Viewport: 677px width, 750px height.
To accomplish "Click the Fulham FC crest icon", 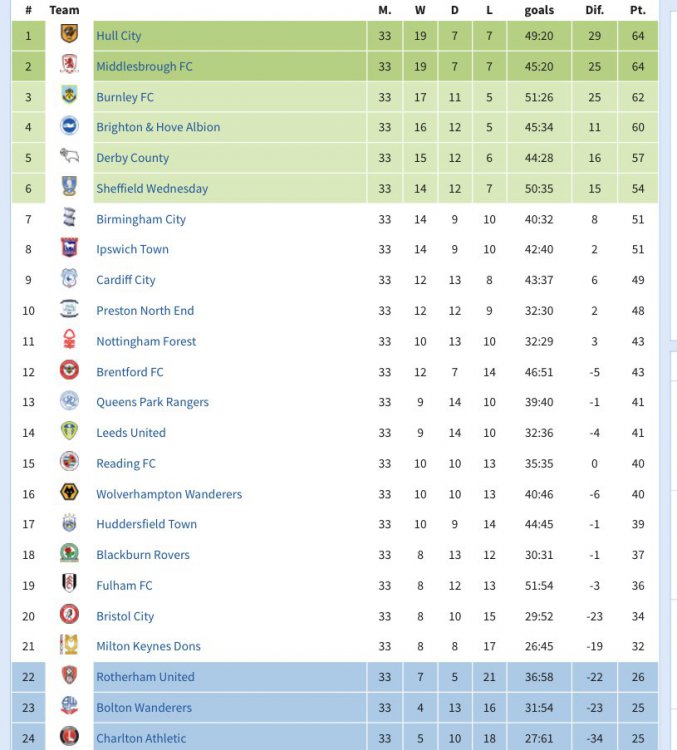I will tap(69, 585).
